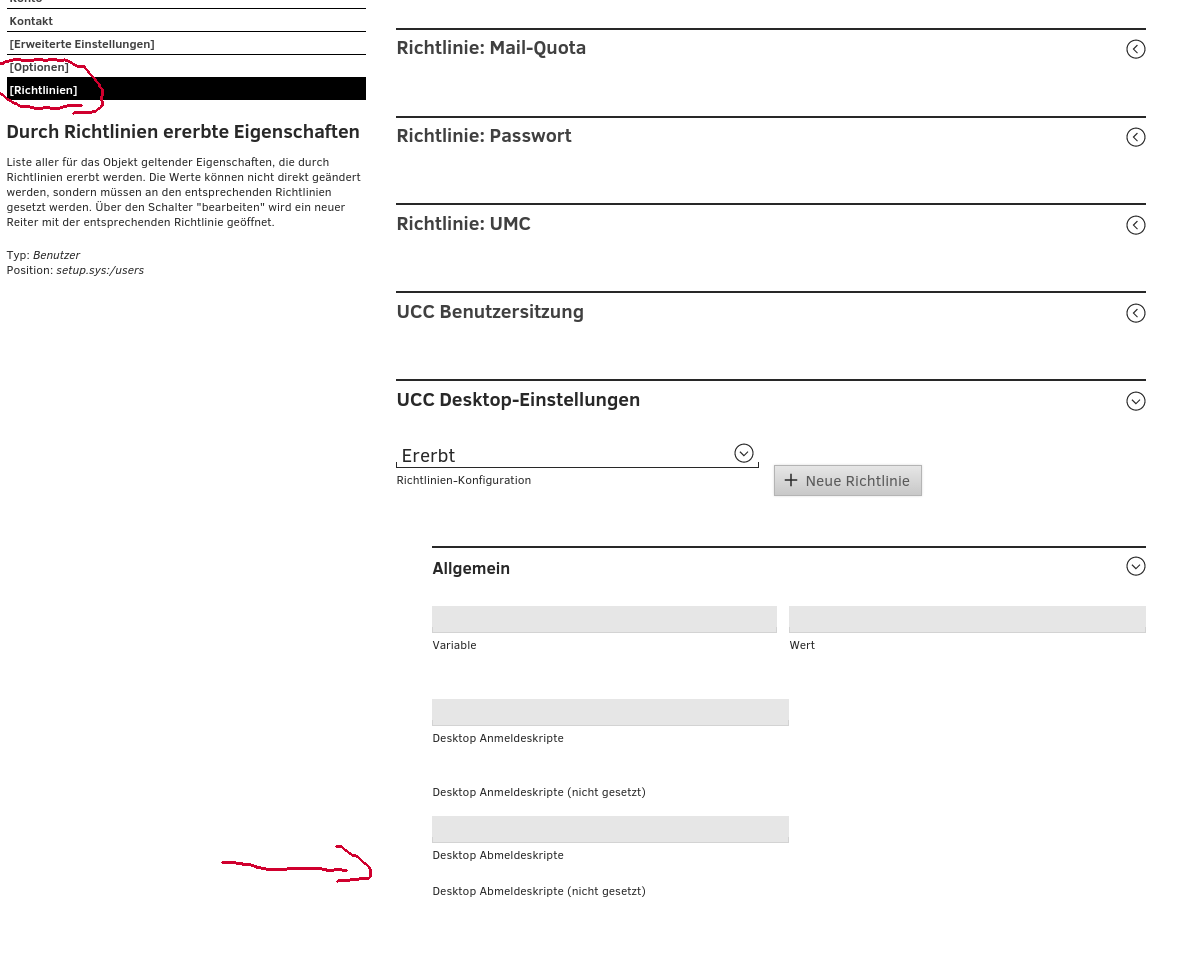Click the UCC Benutzersitzung heading
The width and height of the screenshot is (1200, 975).
pos(490,312)
